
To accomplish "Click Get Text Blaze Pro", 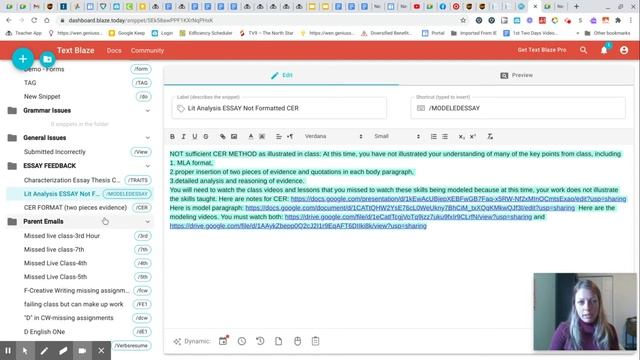I will pos(542,50).
